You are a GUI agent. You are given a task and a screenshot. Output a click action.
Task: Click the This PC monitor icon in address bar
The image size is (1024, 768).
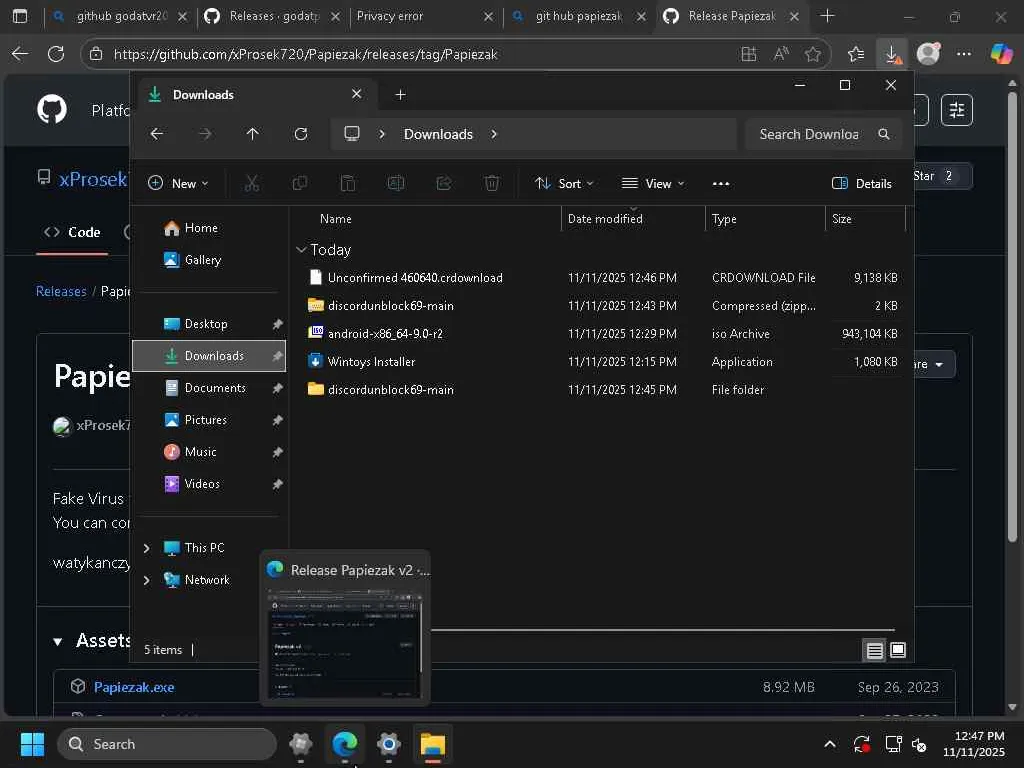click(352, 134)
